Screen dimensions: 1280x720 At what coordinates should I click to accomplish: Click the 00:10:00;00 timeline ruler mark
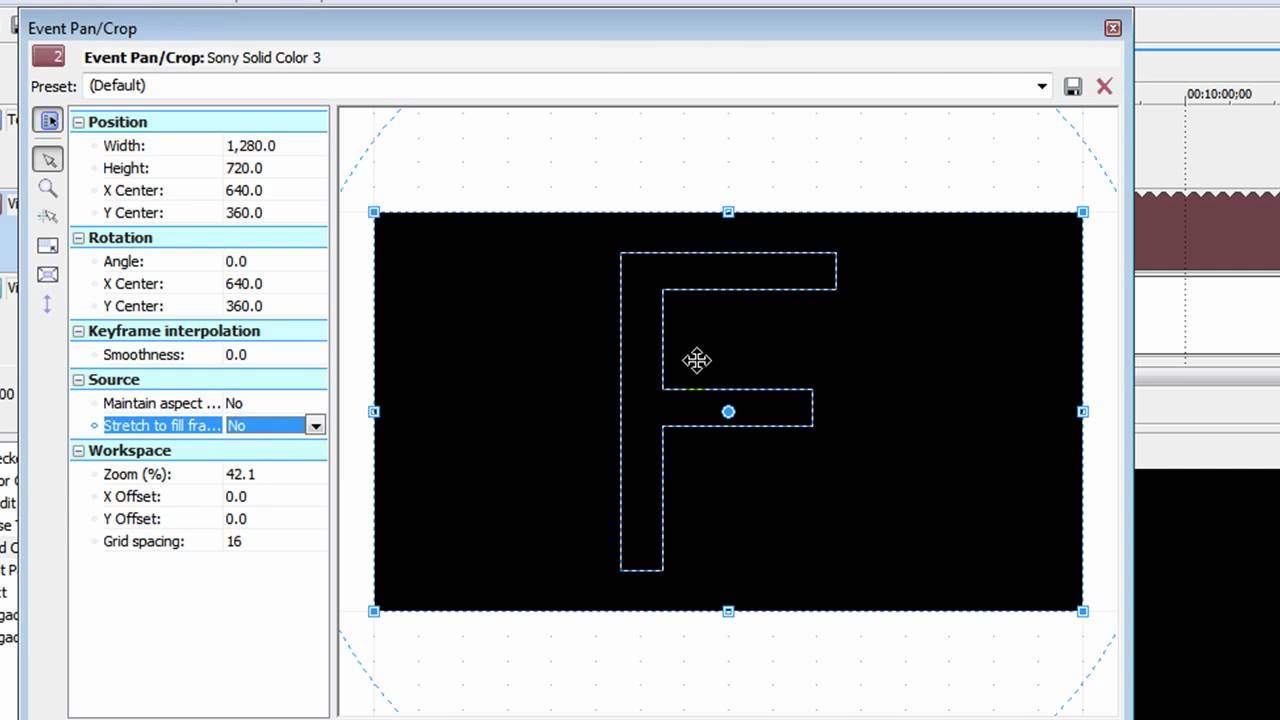1219,94
